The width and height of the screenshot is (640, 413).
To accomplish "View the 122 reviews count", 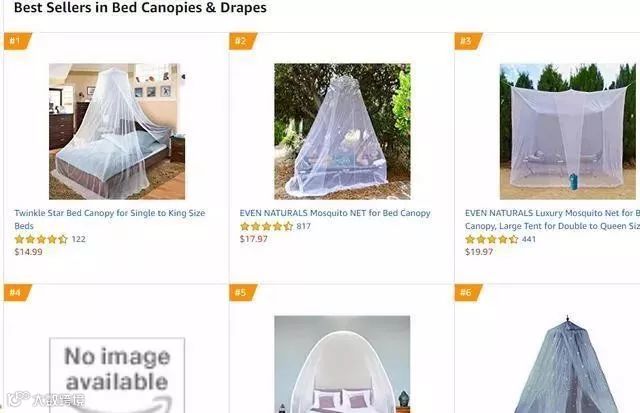I will [79, 239].
